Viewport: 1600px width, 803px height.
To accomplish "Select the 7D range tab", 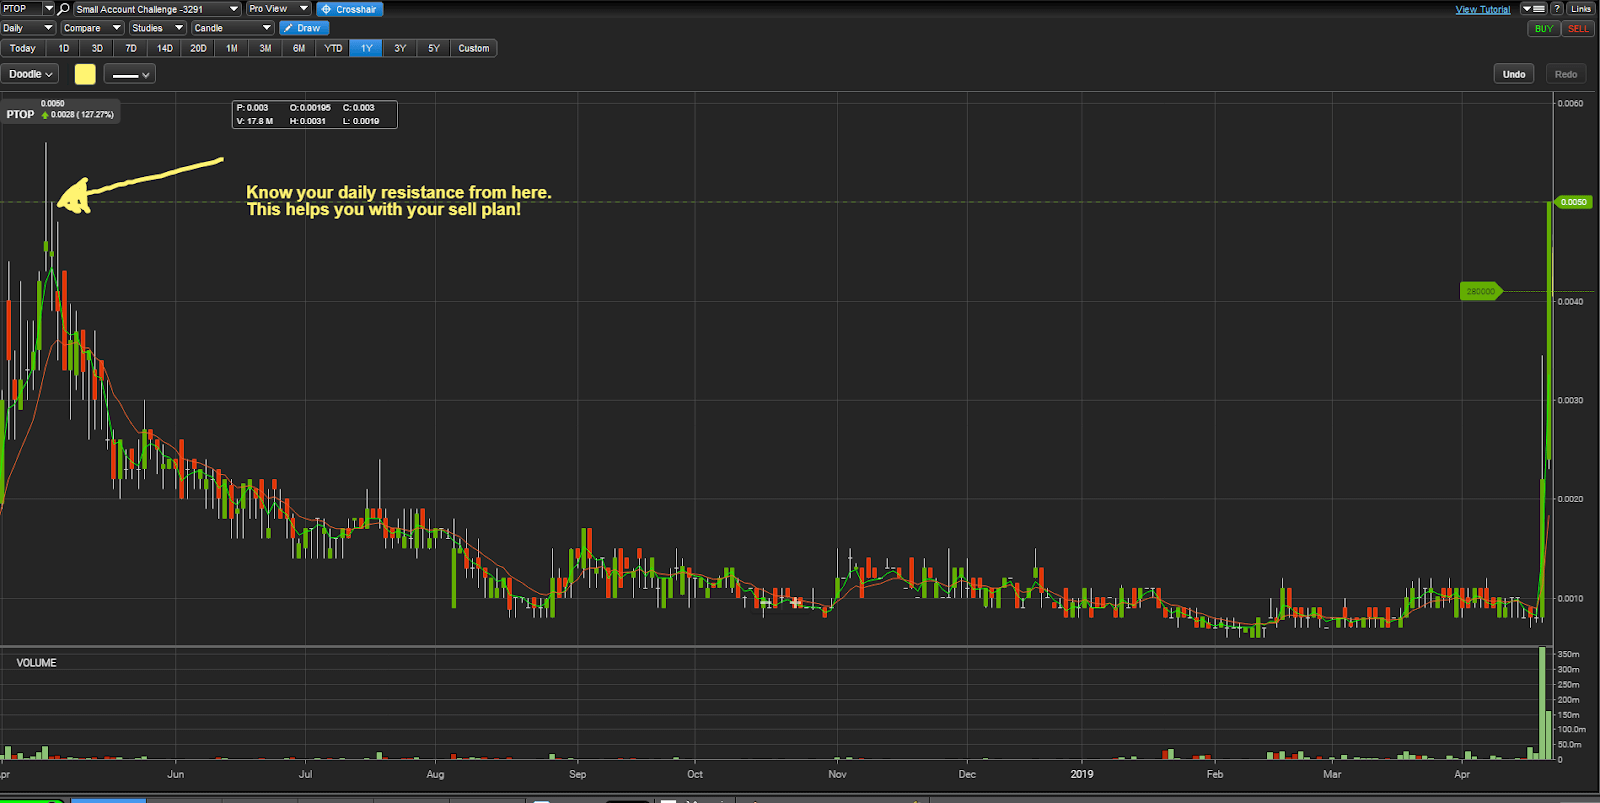I will [131, 48].
